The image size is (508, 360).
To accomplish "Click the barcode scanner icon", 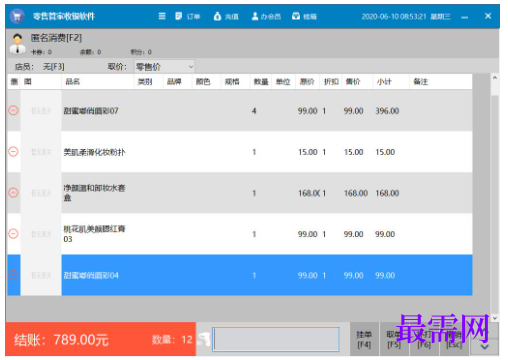I will click(x=203, y=339).
